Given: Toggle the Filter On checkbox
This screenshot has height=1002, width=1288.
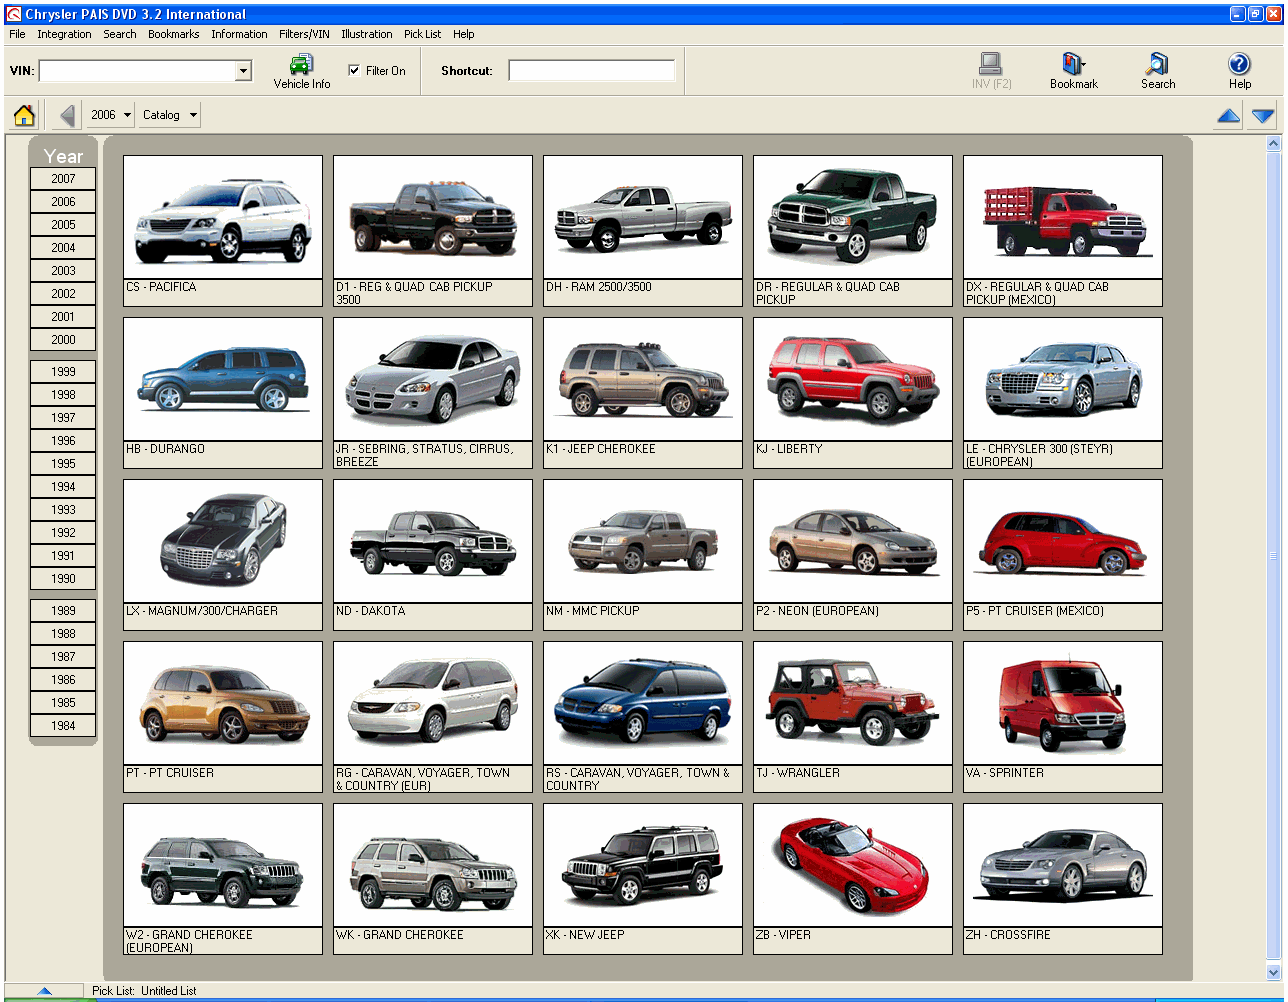Looking at the screenshot, I should coord(354,71).
